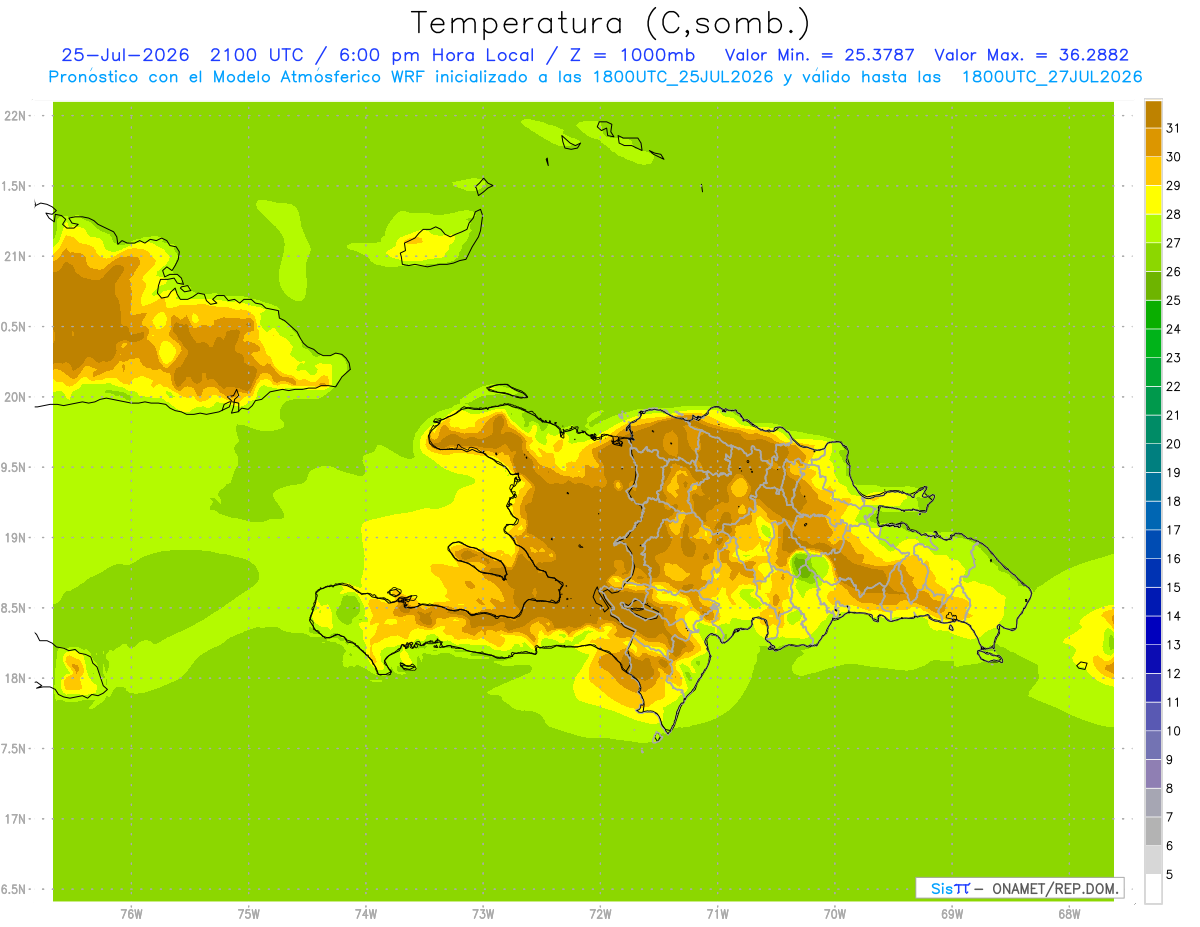Click the "72W" longitude label
This screenshot has height=927, width=1200.
pyautogui.click(x=600, y=914)
